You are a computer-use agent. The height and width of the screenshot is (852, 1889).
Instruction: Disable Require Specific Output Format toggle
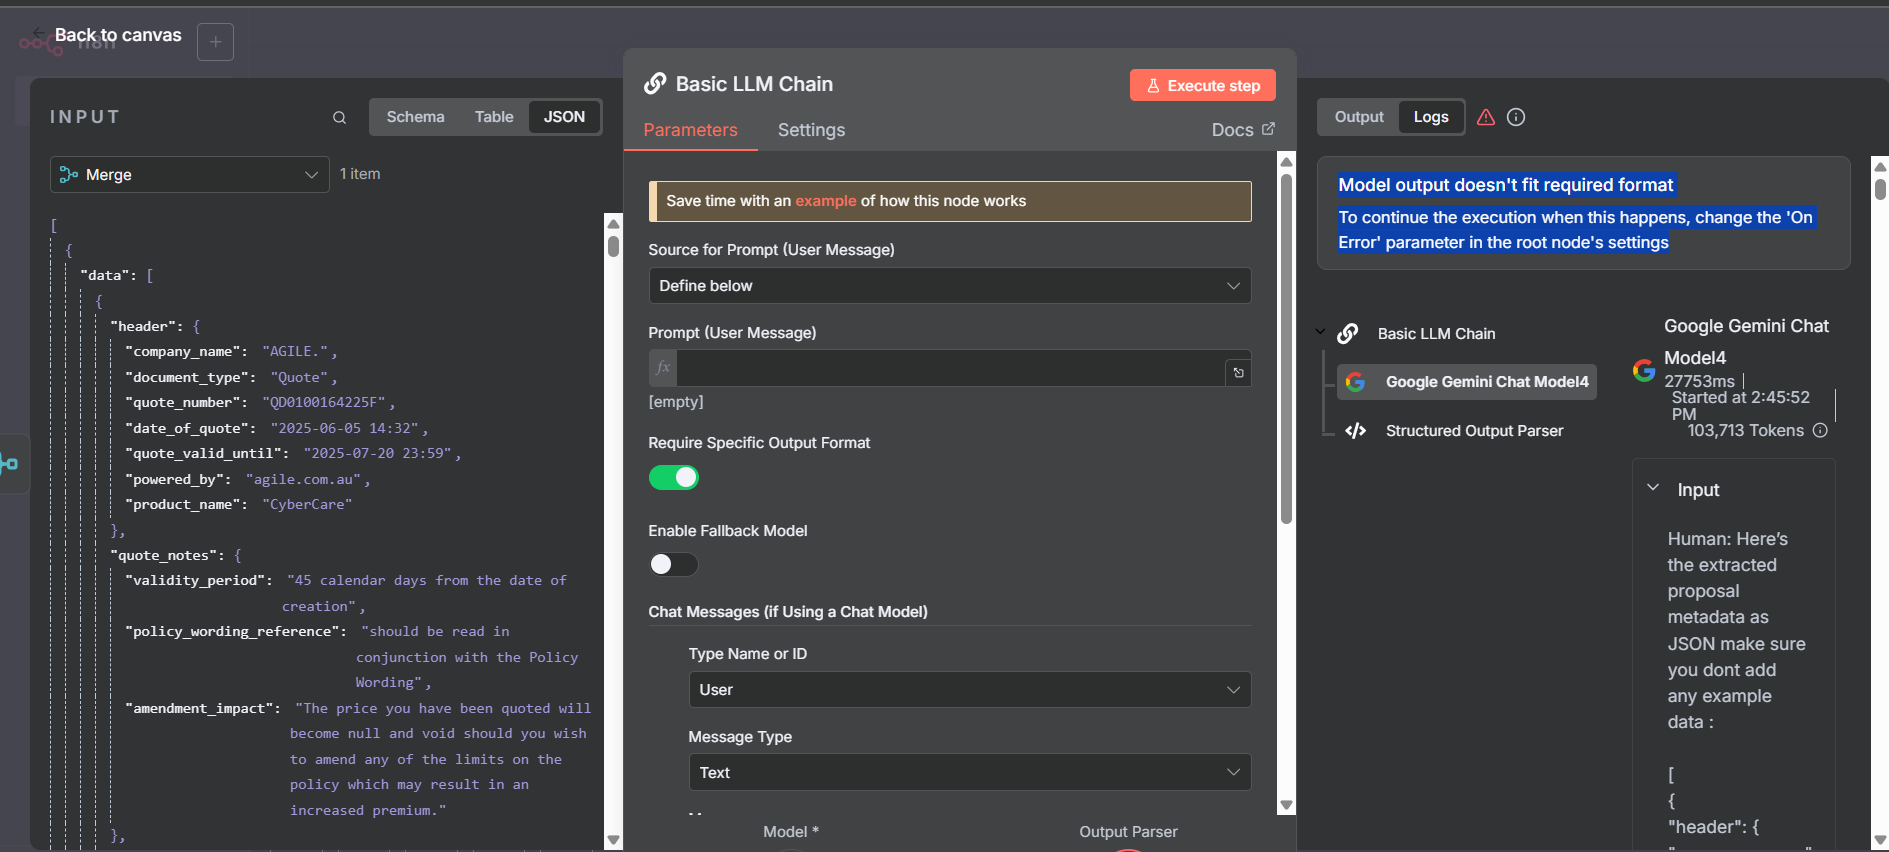click(x=673, y=478)
